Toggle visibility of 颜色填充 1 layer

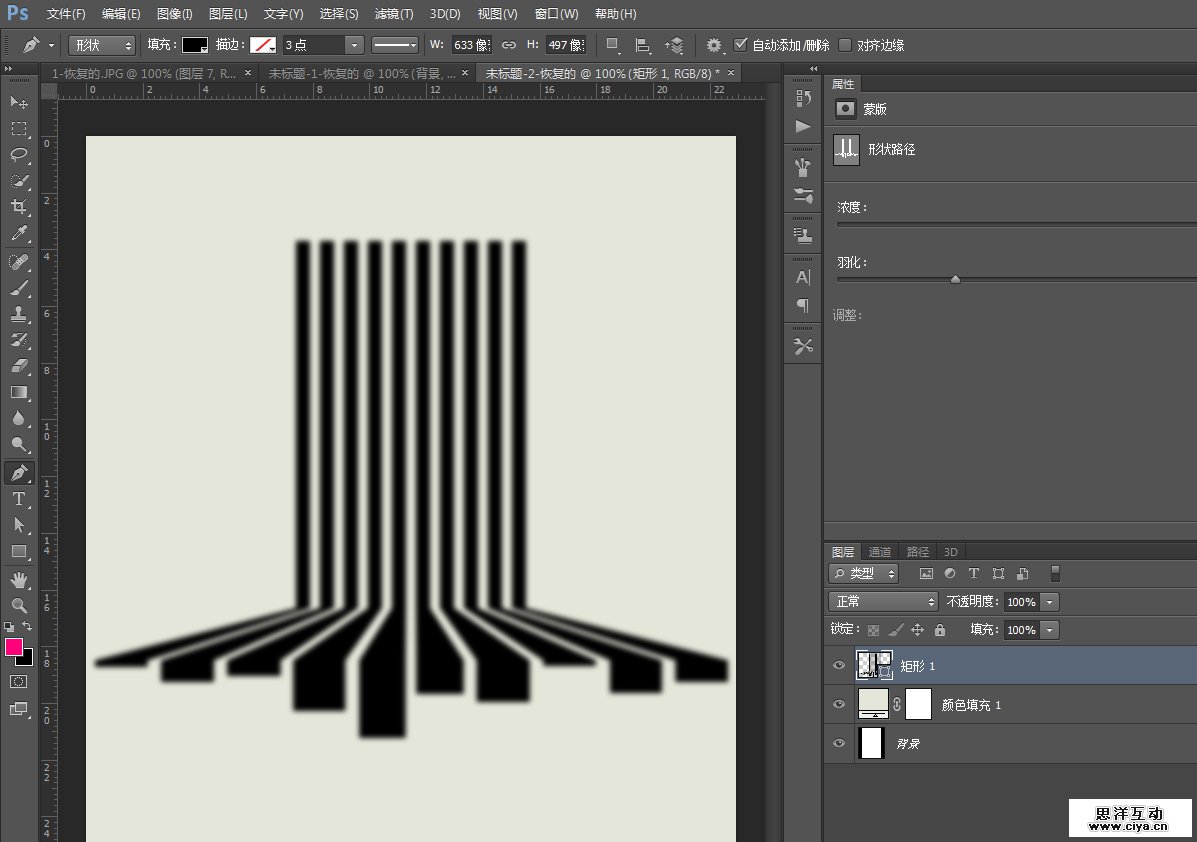click(x=839, y=705)
